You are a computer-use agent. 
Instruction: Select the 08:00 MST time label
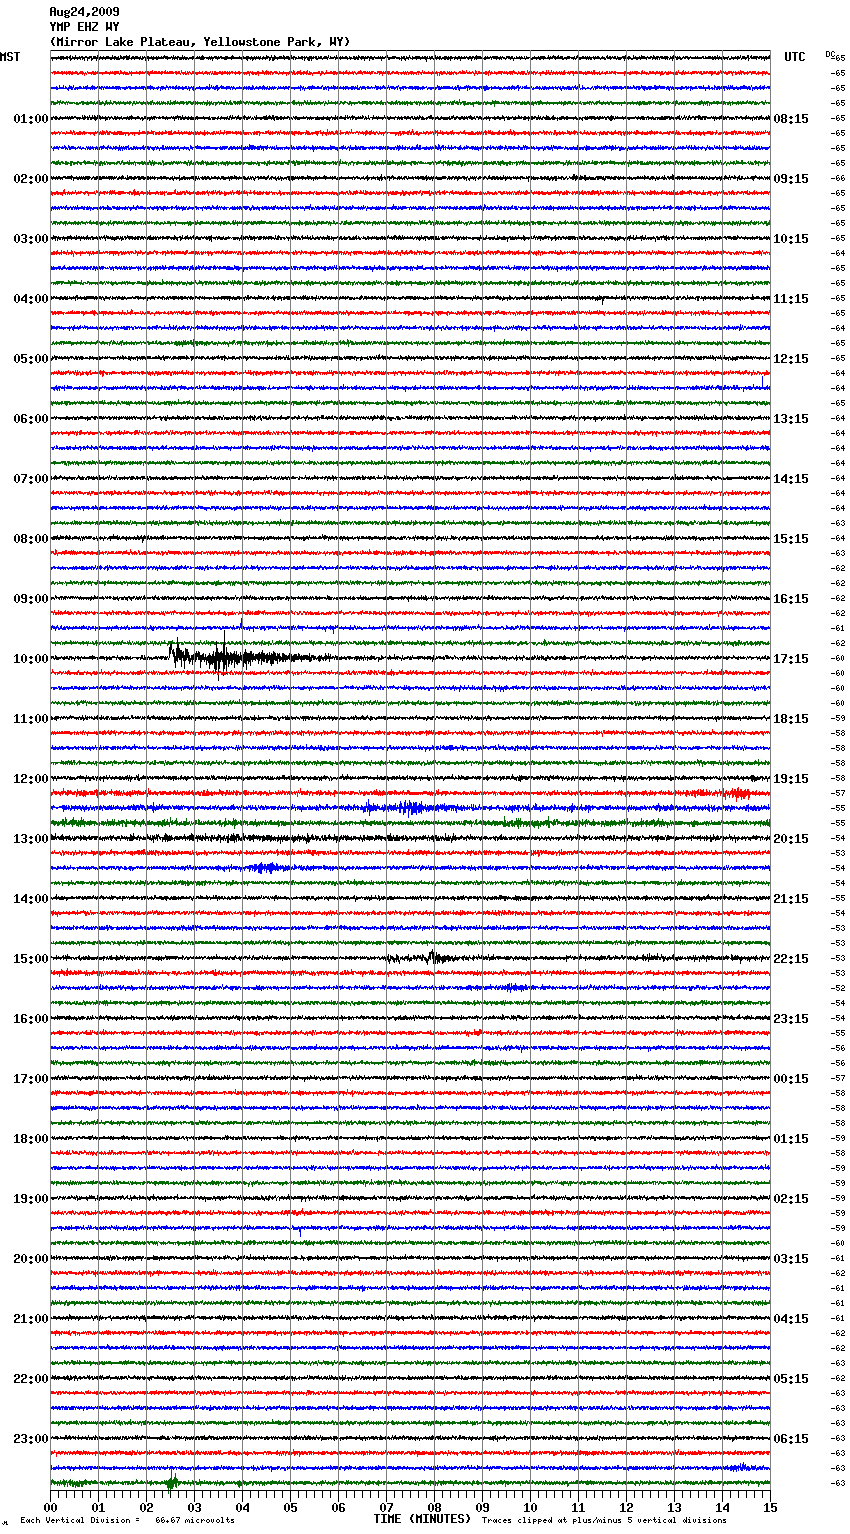31,539
